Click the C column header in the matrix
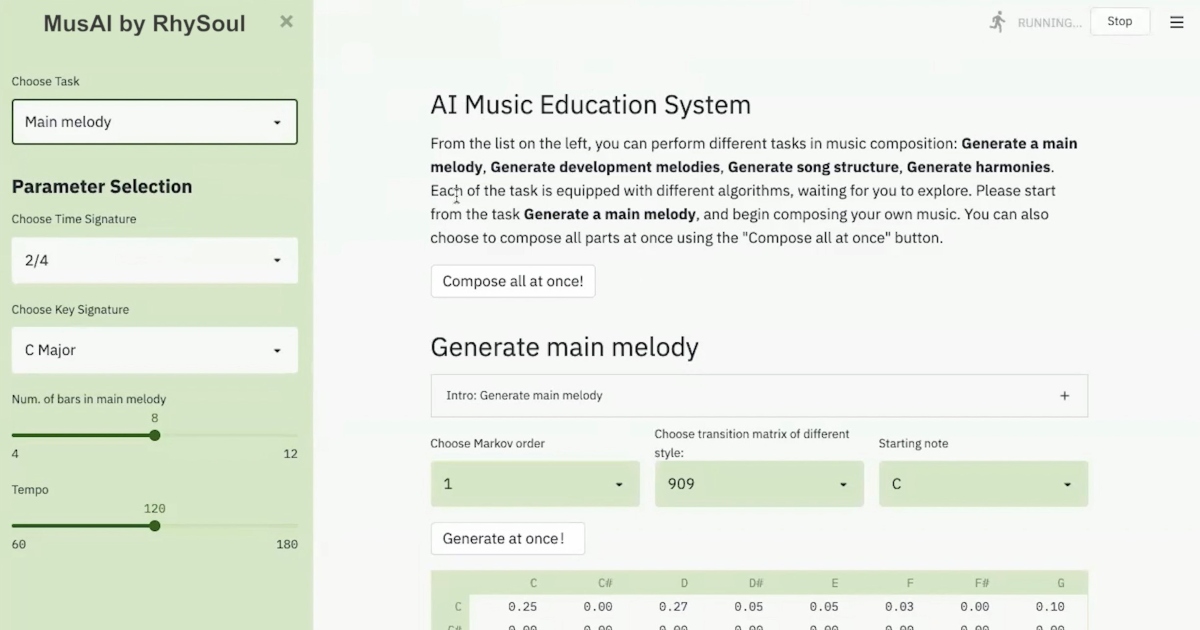The height and width of the screenshot is (630, 1200). (533, 582)
